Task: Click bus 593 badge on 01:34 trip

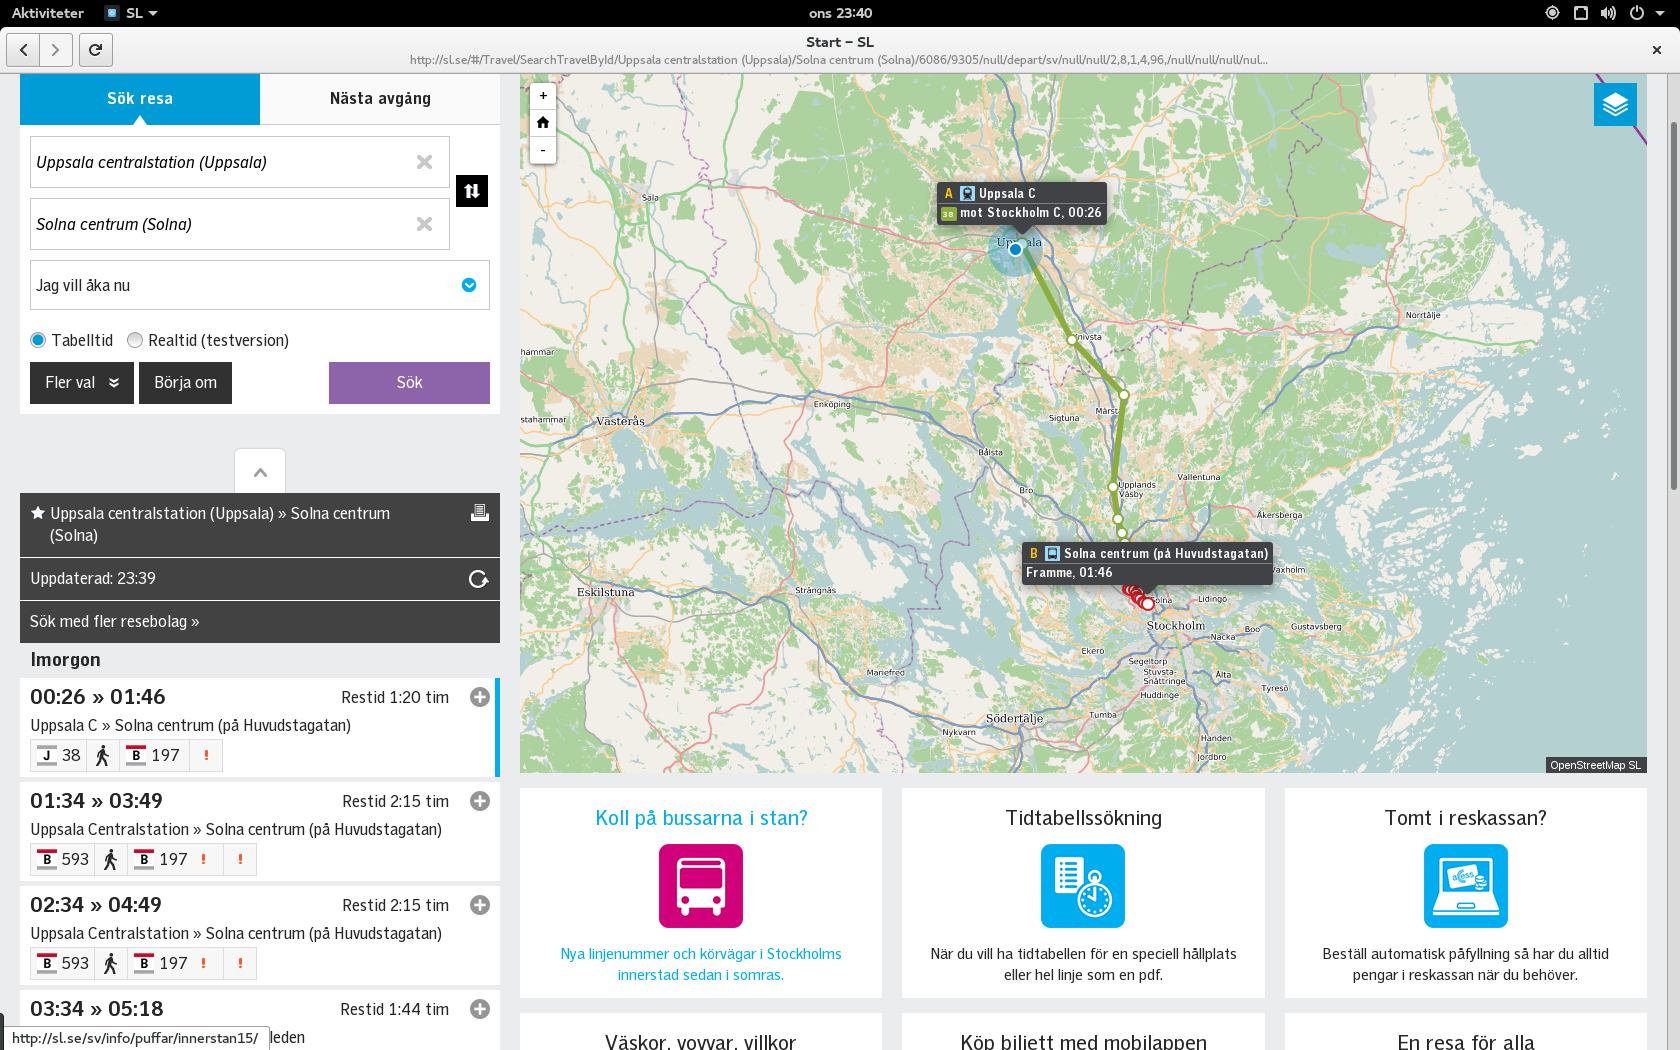Action: click(x=63, y=859)
